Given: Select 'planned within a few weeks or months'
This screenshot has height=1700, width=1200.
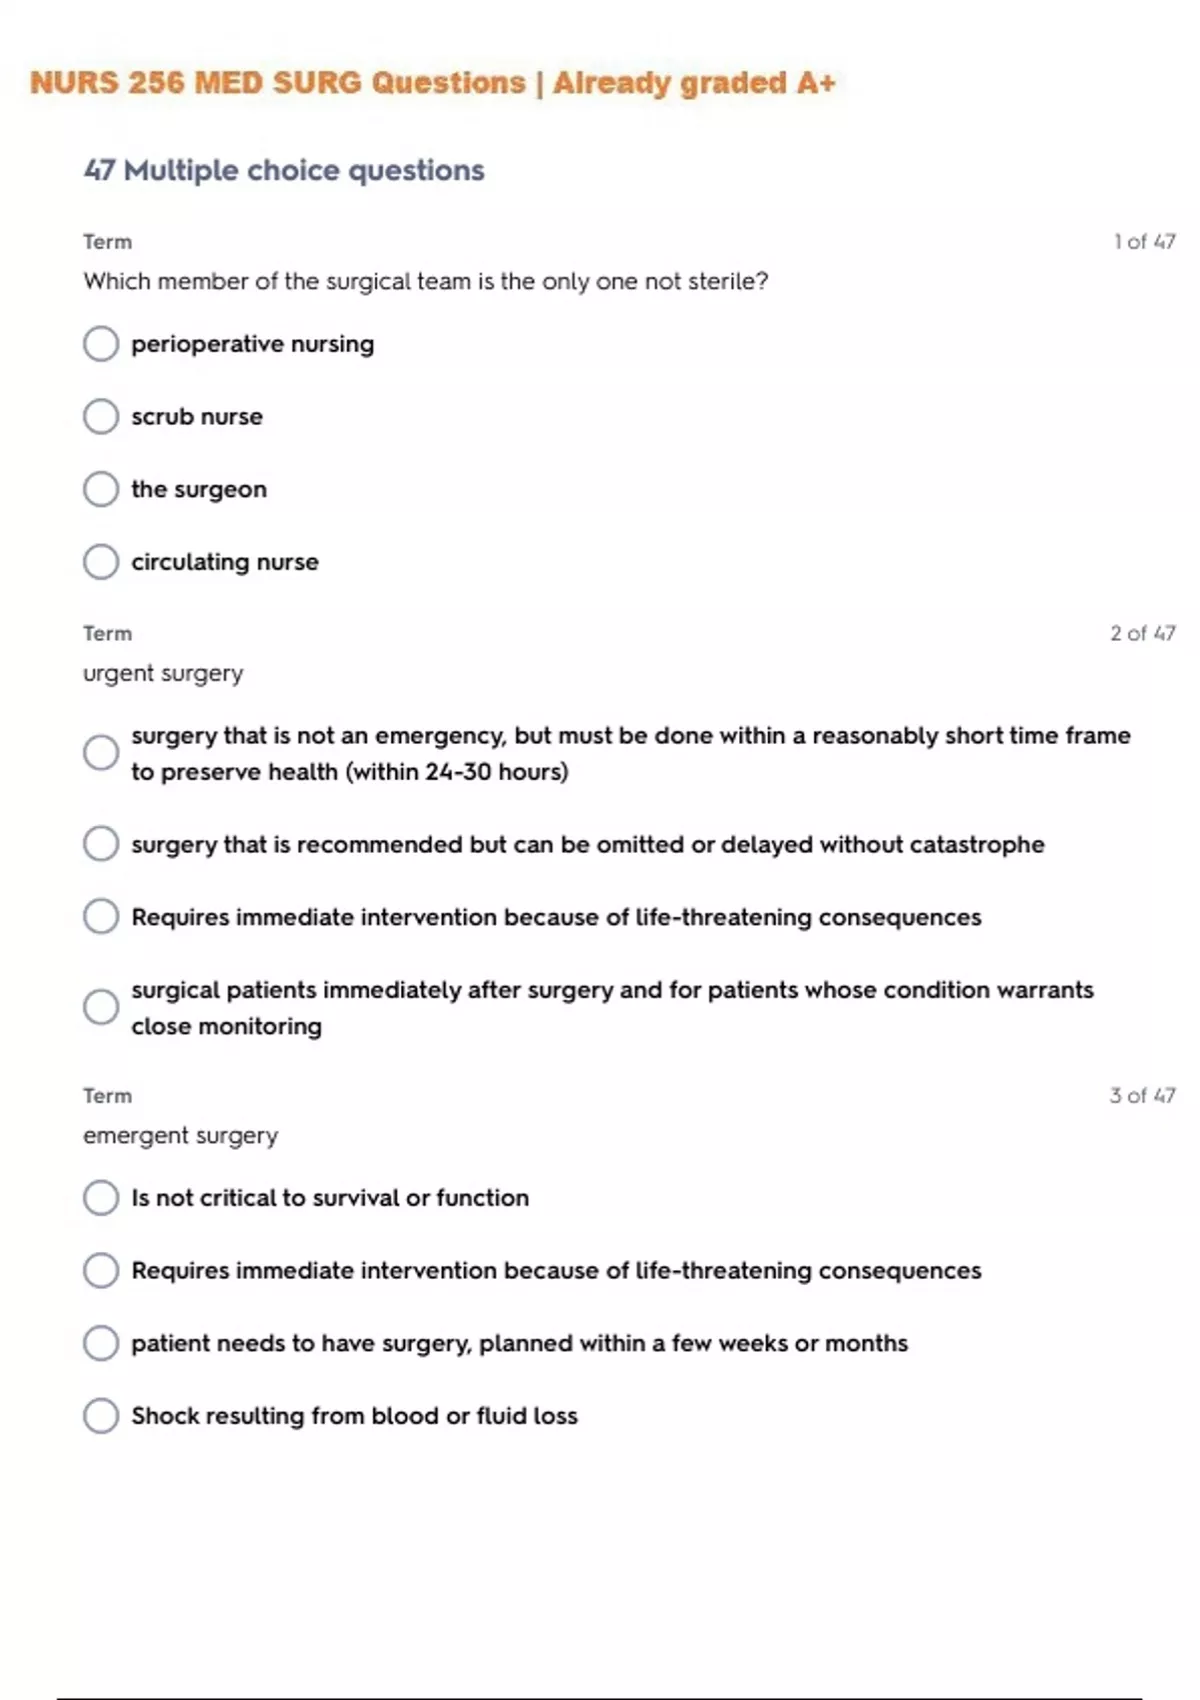Looking at the screenshot, I should tap(101, 1343).
